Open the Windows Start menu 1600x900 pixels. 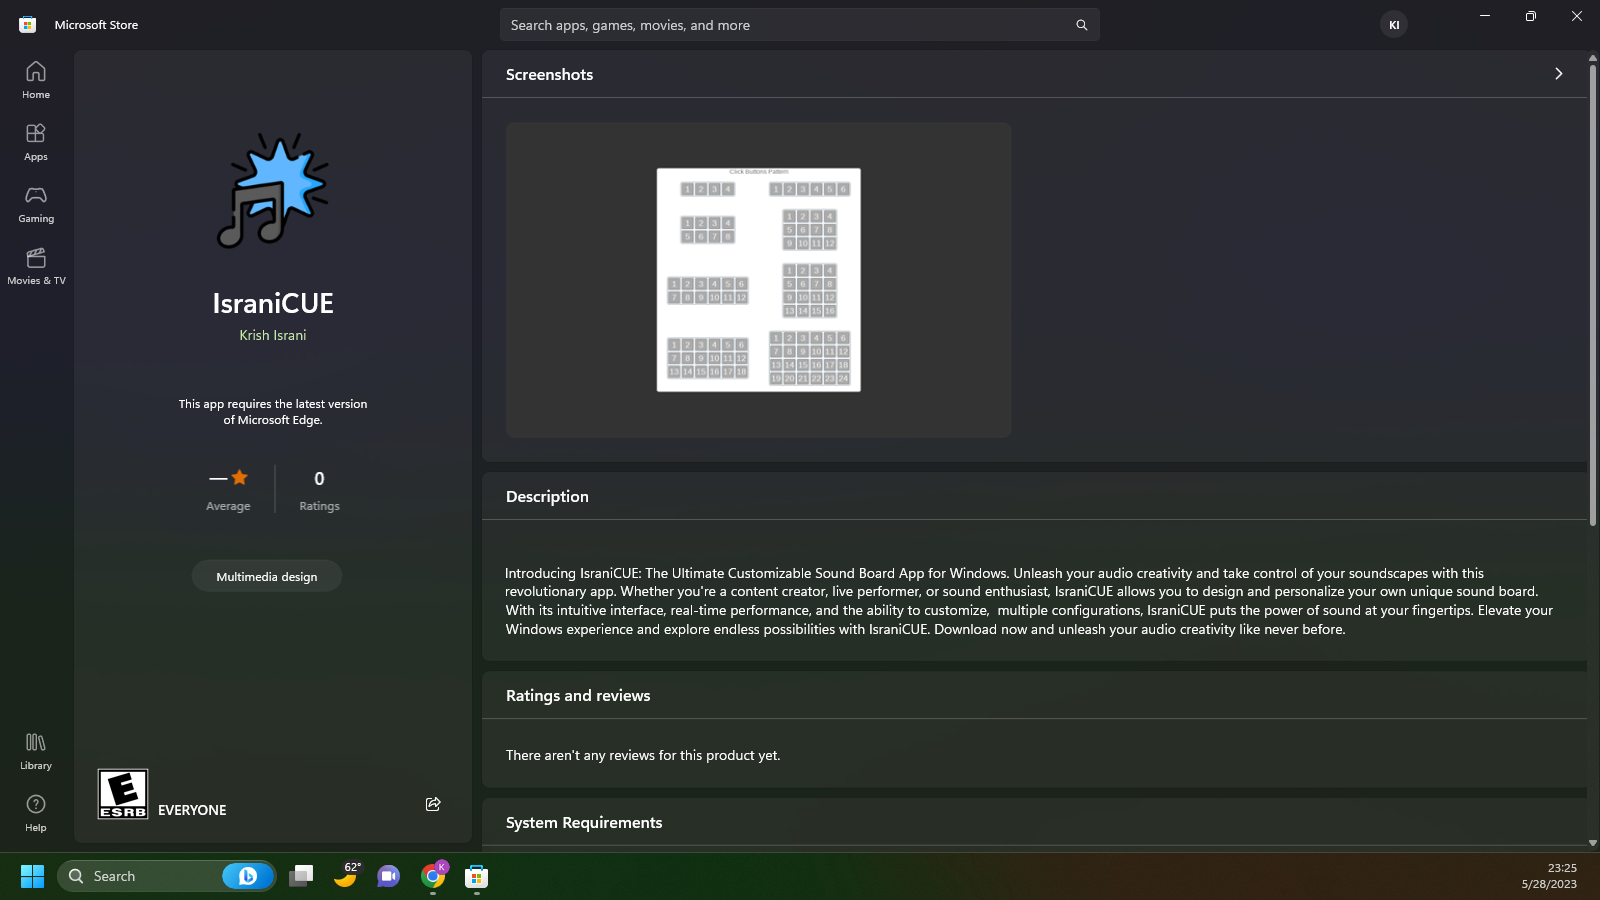pos(32,876)
